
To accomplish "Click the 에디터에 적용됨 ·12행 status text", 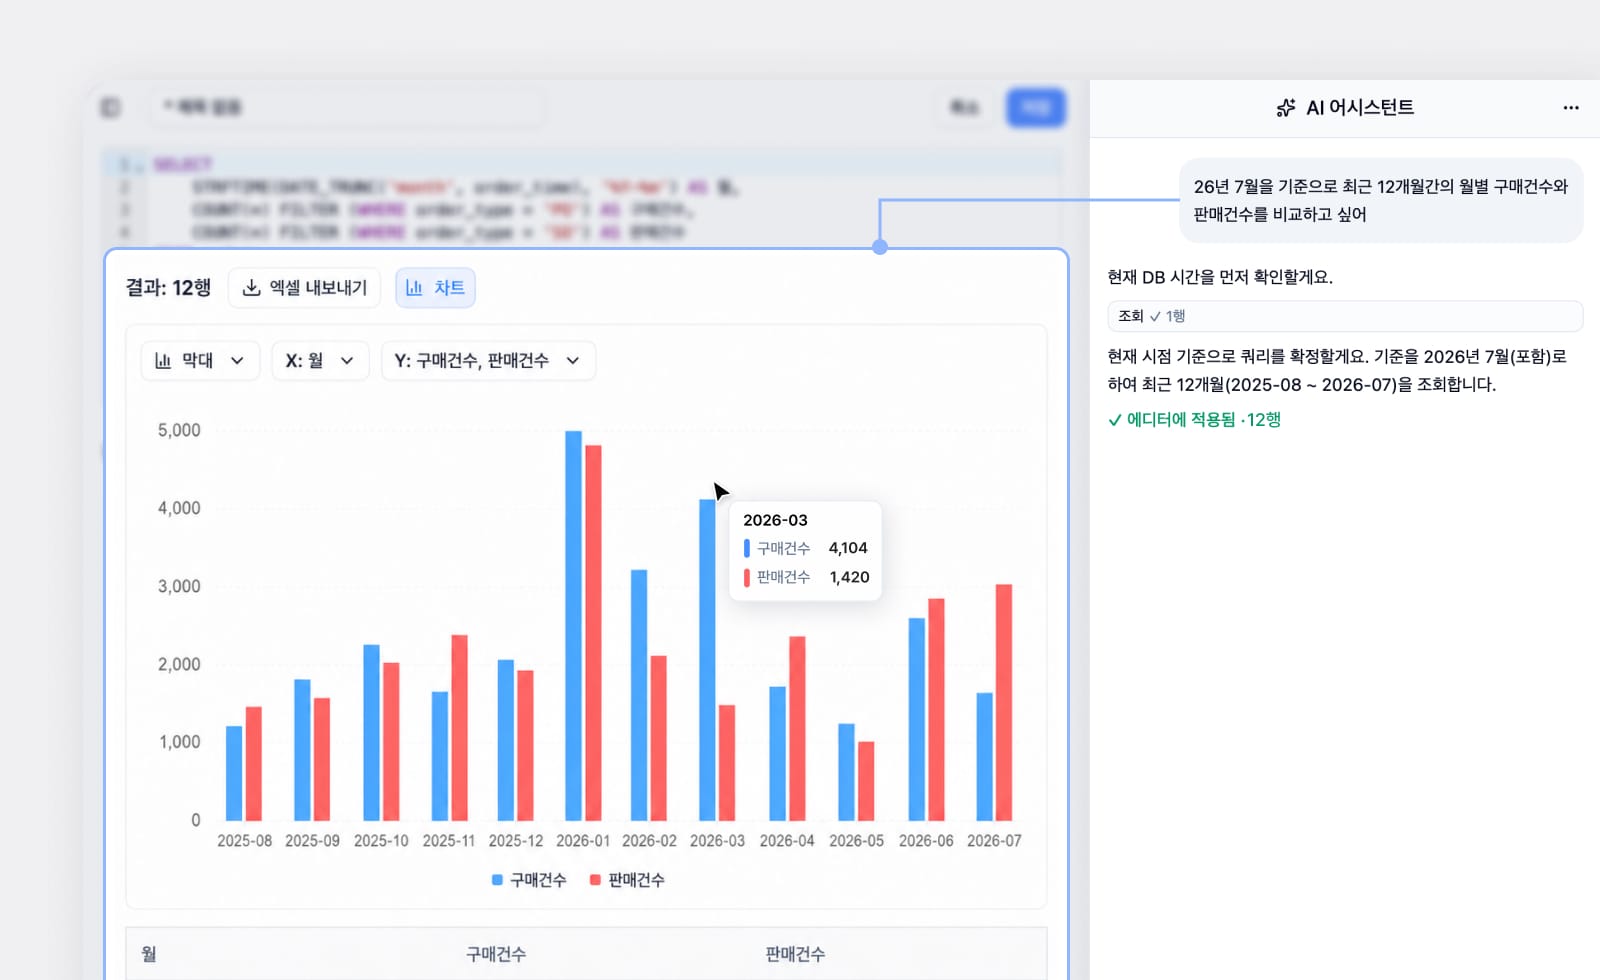I will pyautogui.click(x=1194, y=420).
